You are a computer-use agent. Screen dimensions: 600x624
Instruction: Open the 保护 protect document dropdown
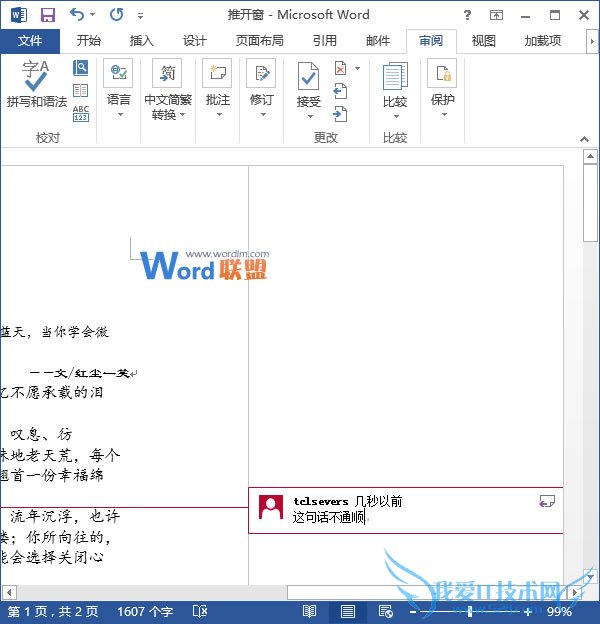coord(442,88)
